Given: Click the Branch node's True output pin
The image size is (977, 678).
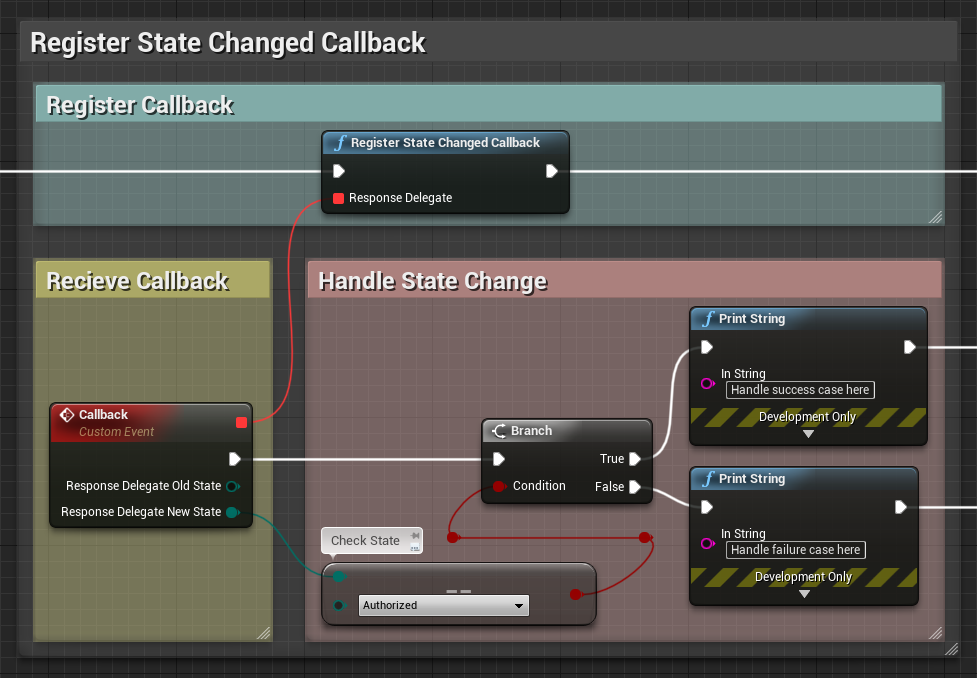Looking at the screenshot, I should (x=634, y=459).
